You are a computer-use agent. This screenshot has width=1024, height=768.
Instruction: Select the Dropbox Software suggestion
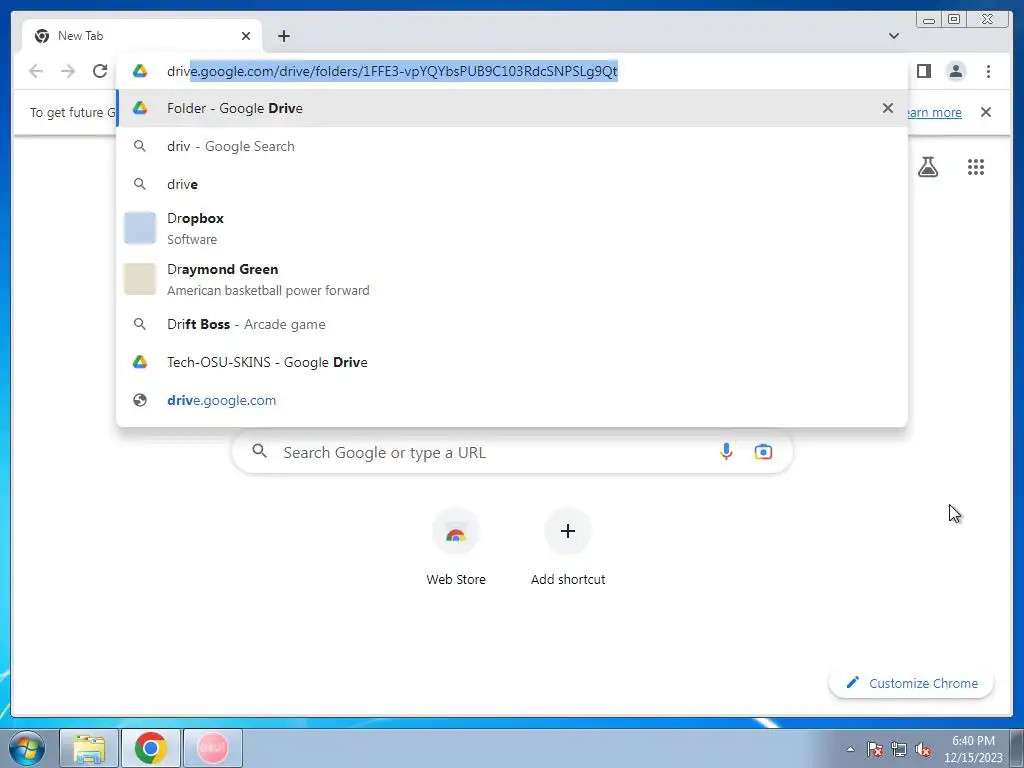[x=512, y=228]
